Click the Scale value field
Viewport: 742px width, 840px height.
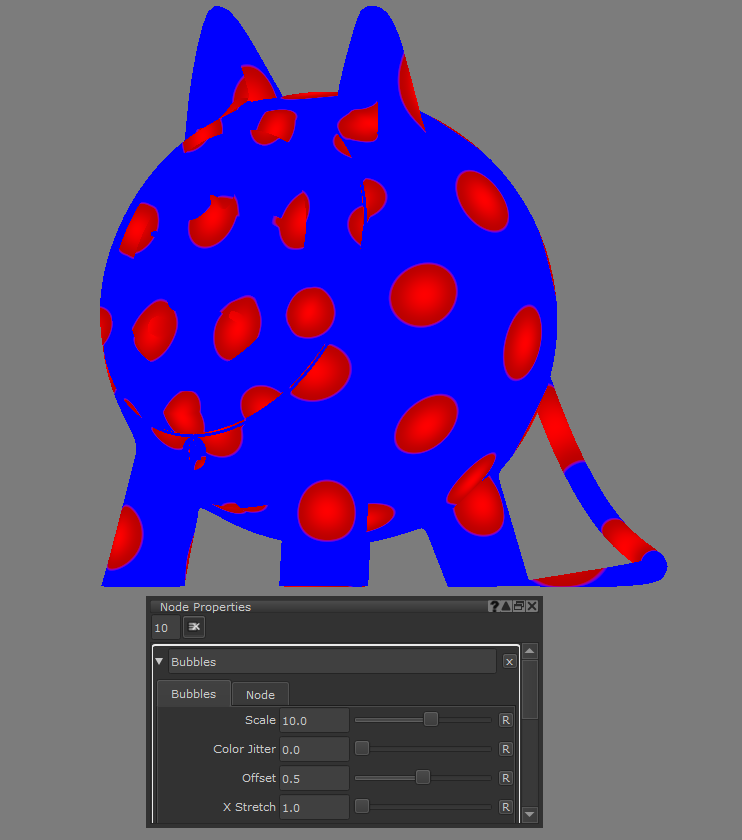tap(313, 720)
